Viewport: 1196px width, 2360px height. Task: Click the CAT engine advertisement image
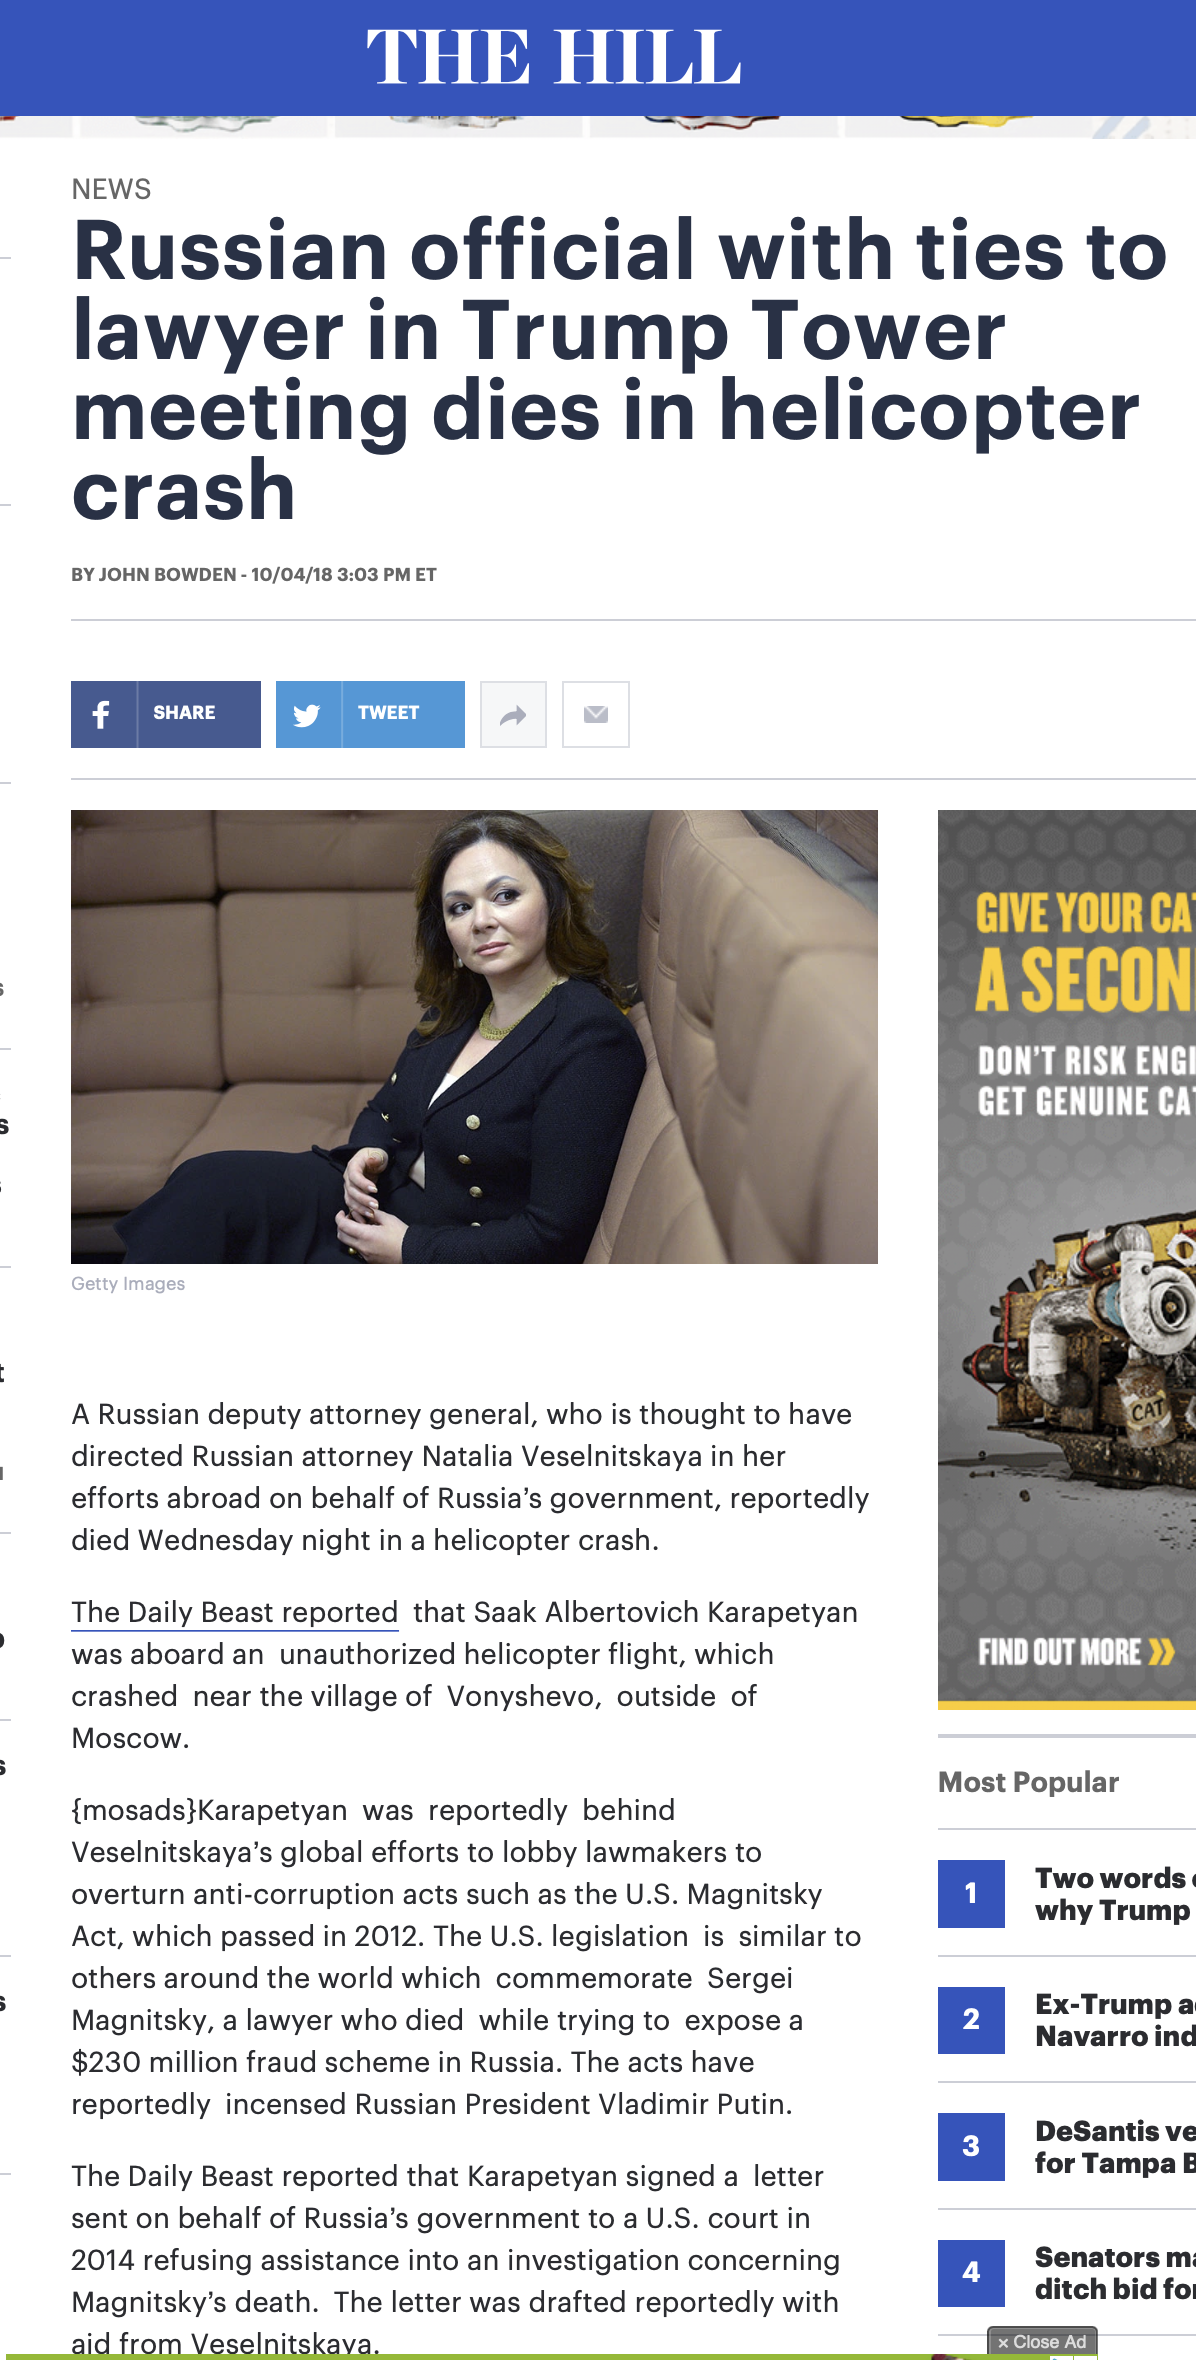pos(1067,1260)
